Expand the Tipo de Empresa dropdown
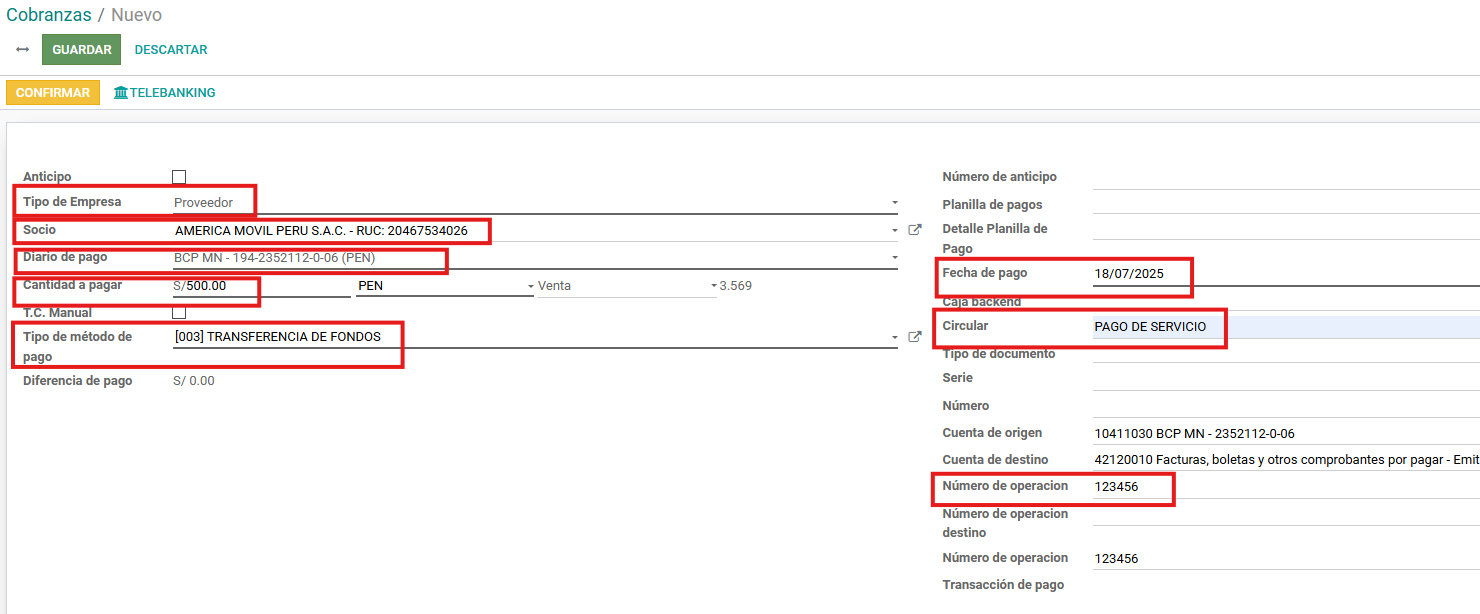Screen dimensions: 1480x614 [894, 203]
